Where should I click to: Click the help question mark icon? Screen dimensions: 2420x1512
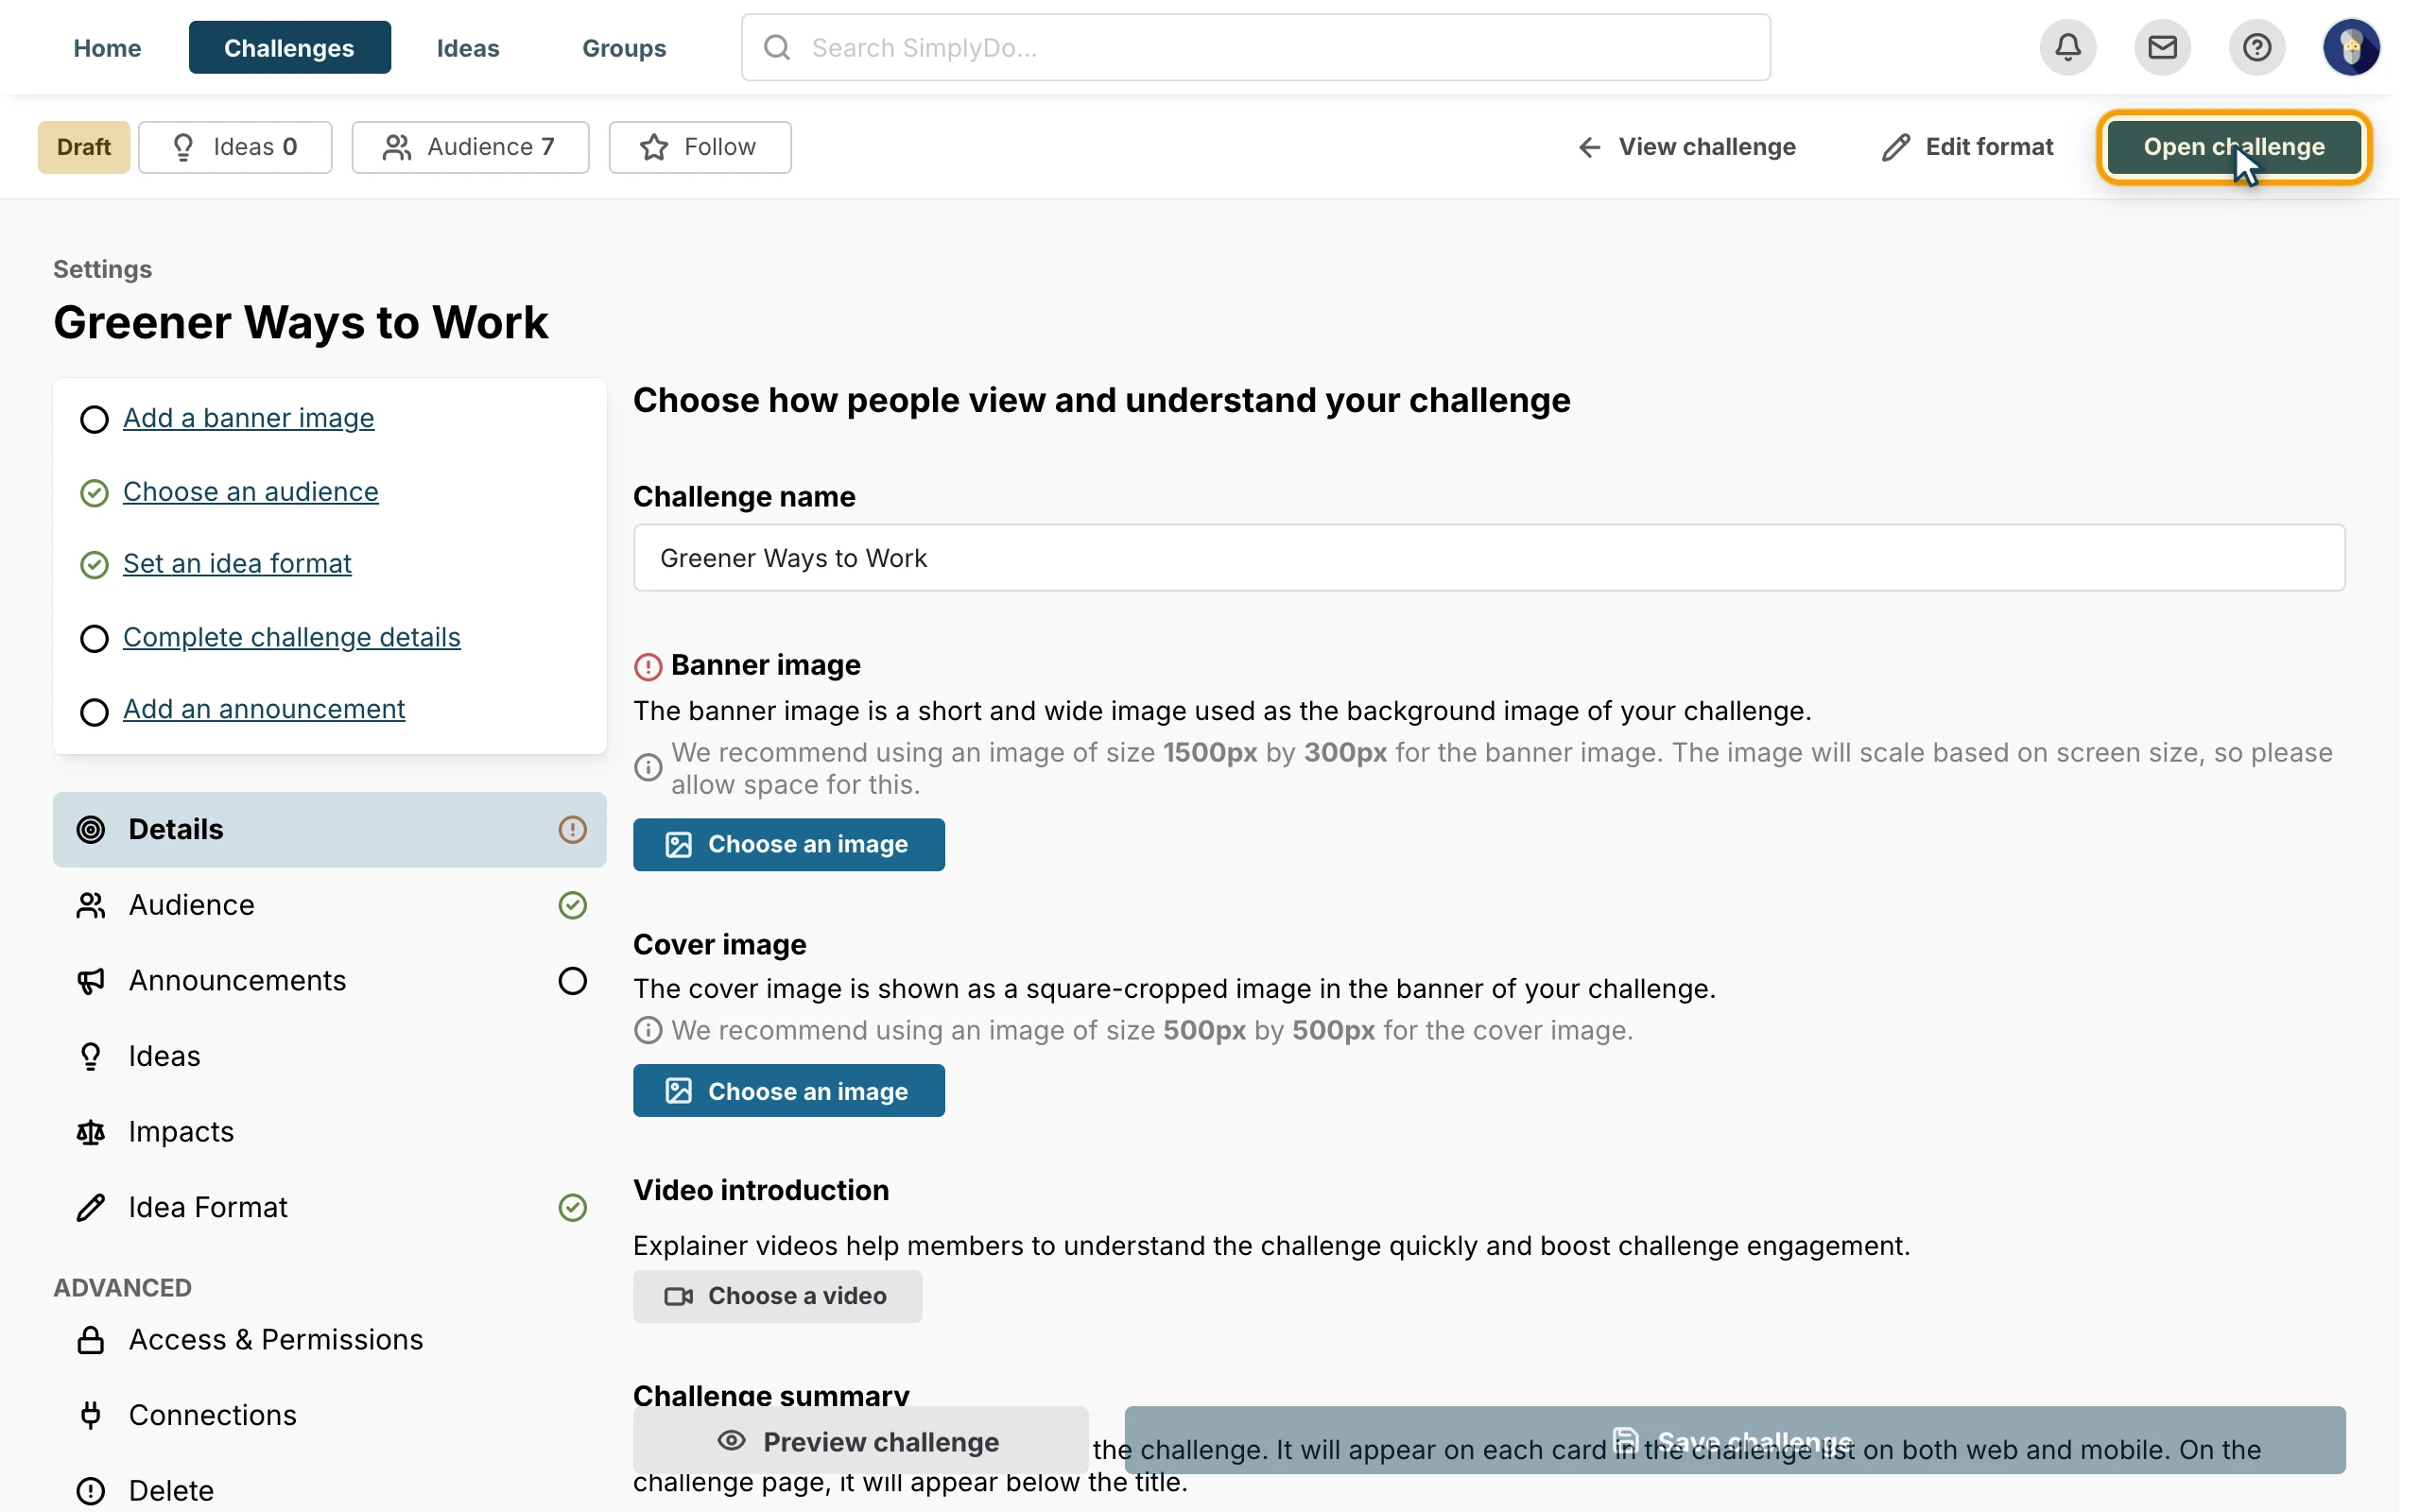point(2256,47)
